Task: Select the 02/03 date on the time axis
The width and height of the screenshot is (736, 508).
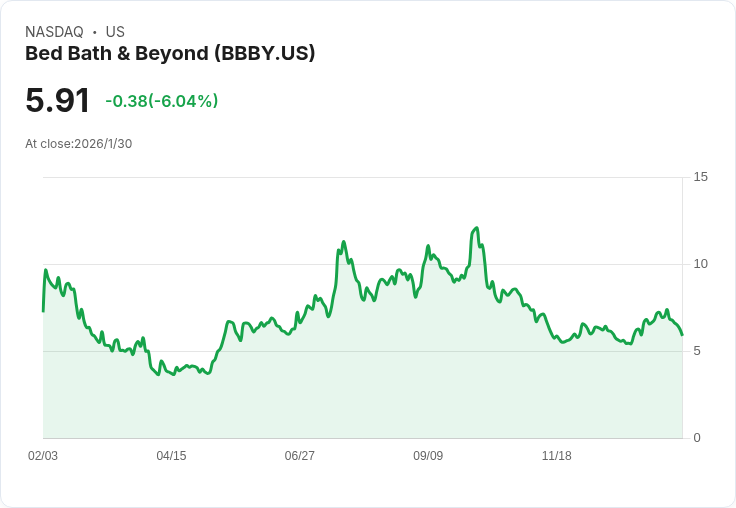Action: 43,456
